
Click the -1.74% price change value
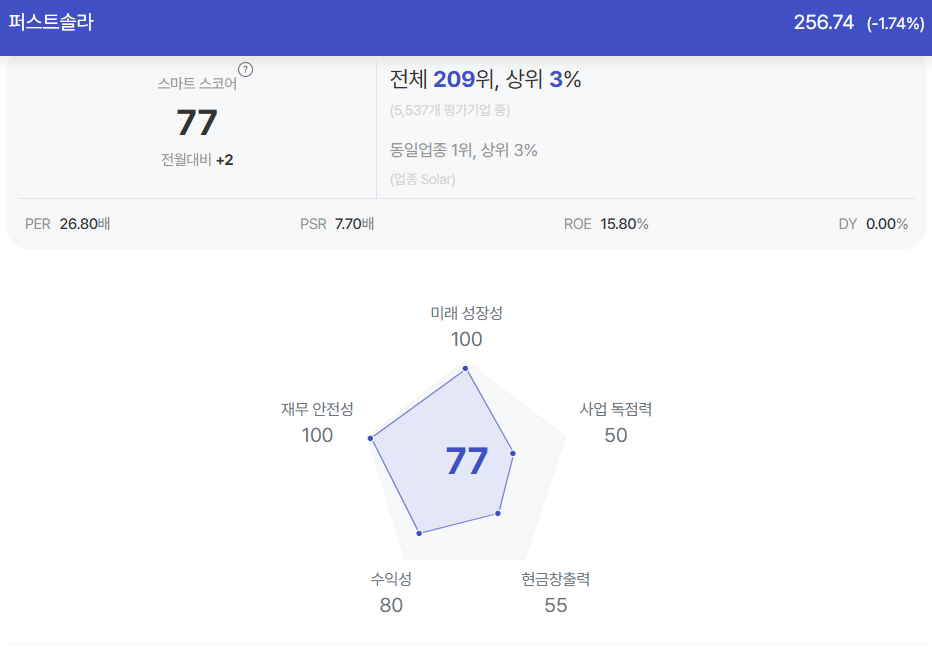tap(895, 23)
